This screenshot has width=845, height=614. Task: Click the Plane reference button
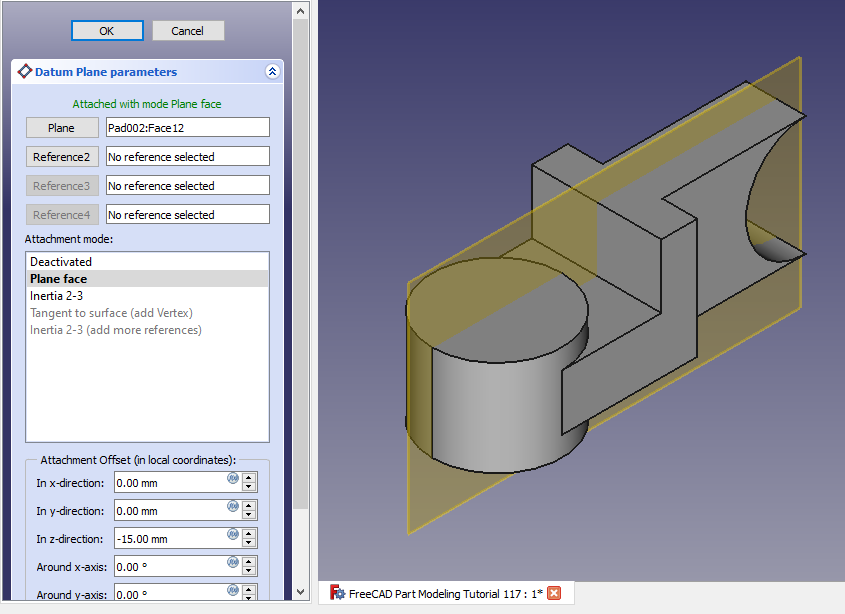62,128
